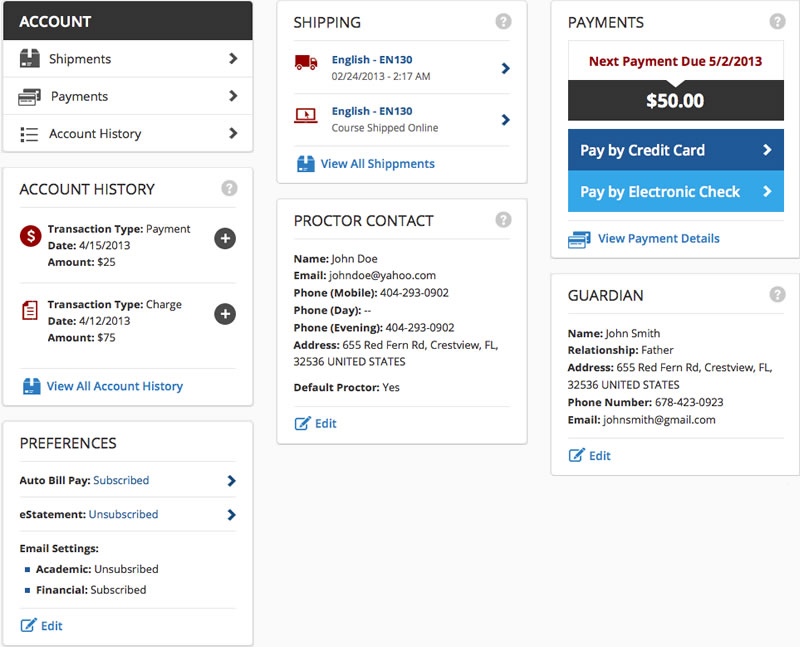Expand the 4/12/2013 Charge transaction details

pos(225,314)
